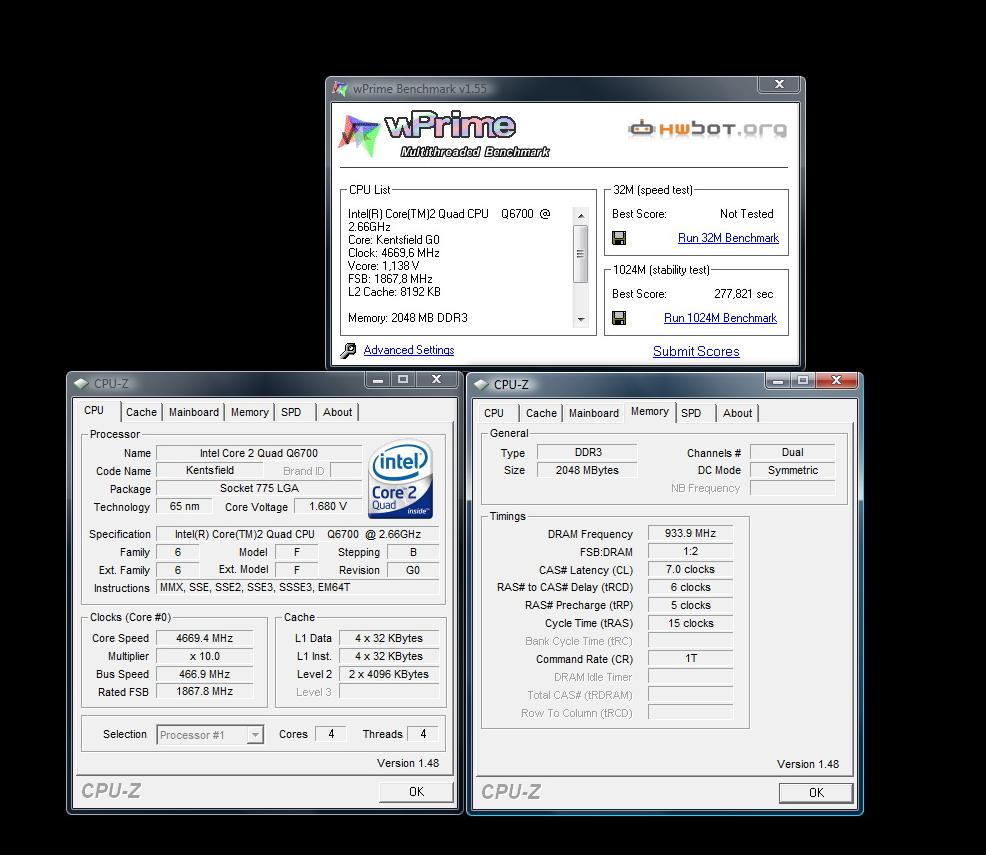Select Memory tab in right CPU-Z window
The height and width of the screenshot is (855, 986).
coord(650,412)
